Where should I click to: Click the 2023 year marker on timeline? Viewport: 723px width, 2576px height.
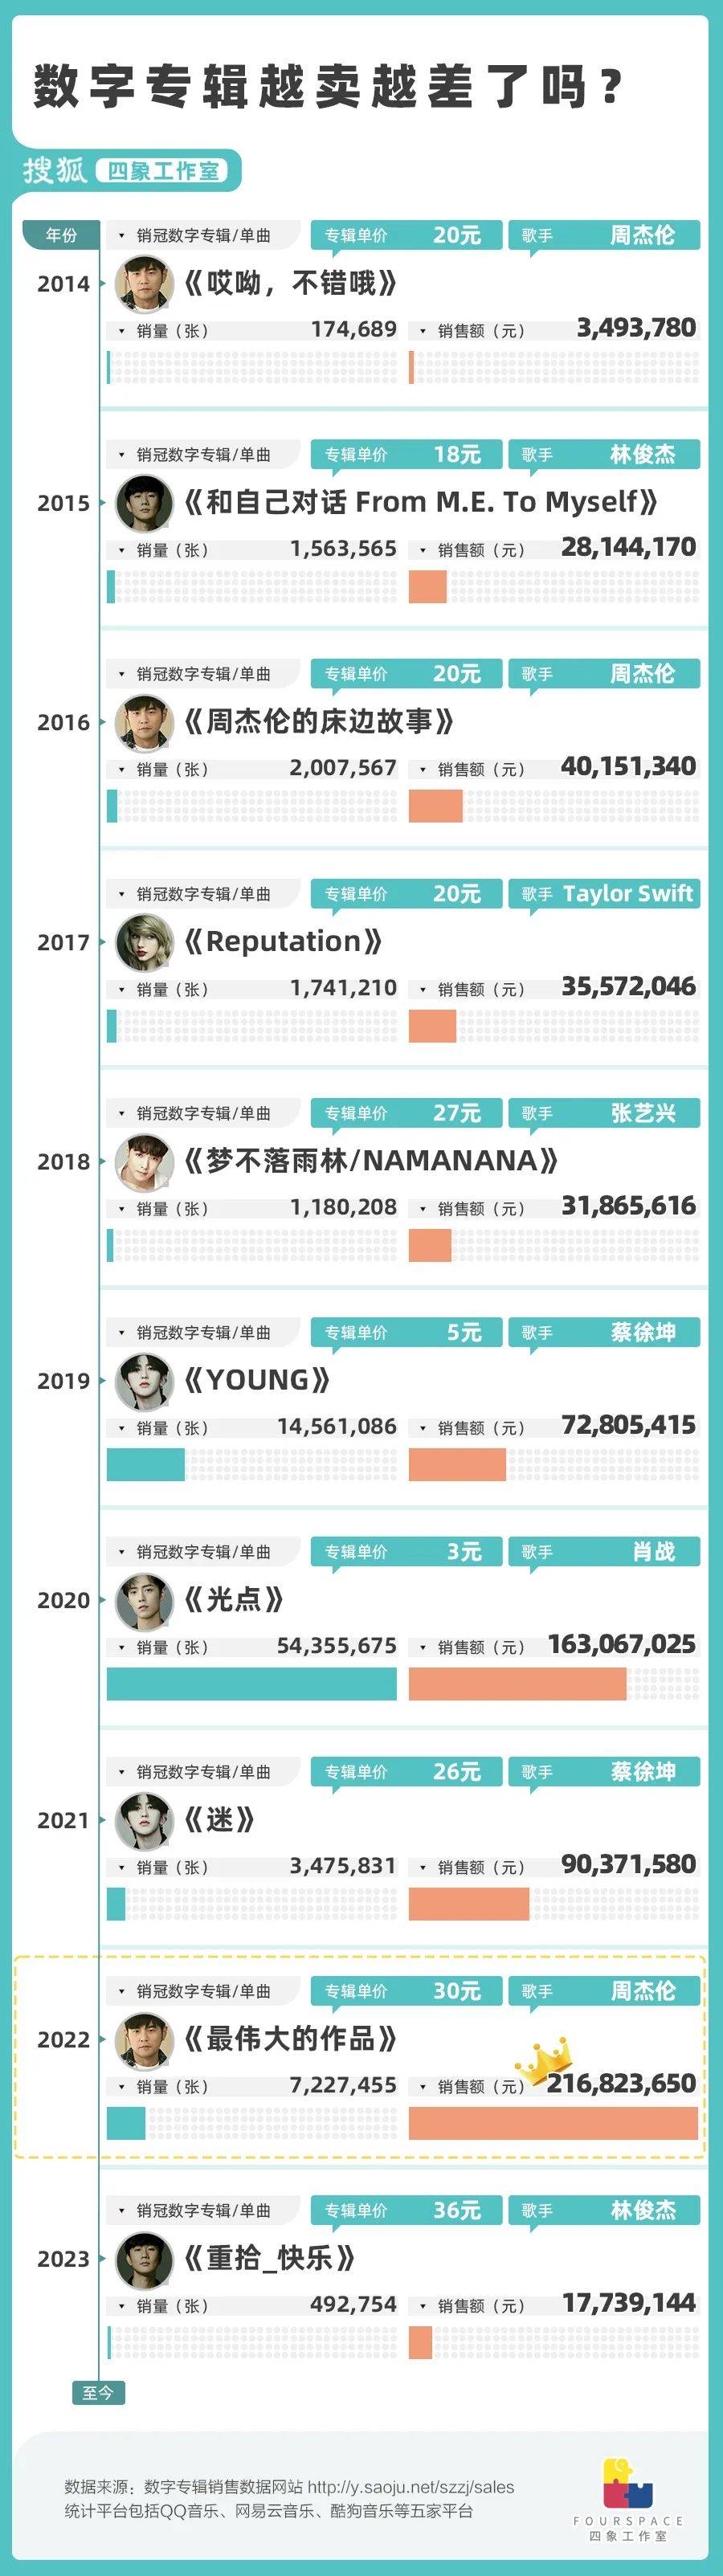tap(63, 2259)
